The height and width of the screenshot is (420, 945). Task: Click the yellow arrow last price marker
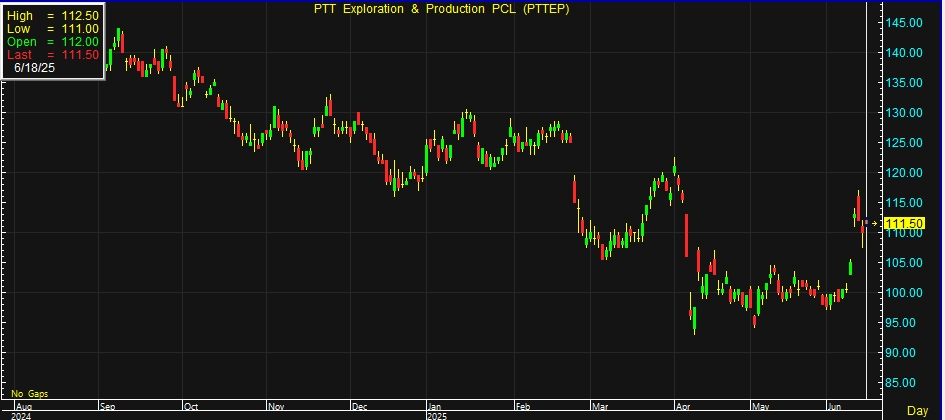[x=875, y=224]
